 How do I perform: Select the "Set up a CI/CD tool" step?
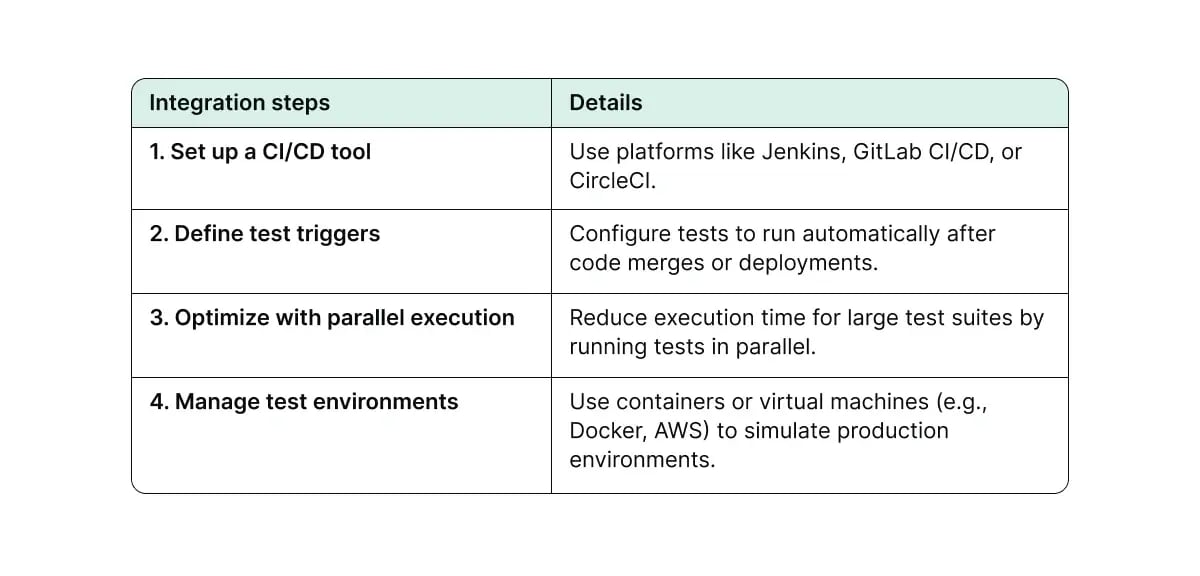(x=270, y=152)
